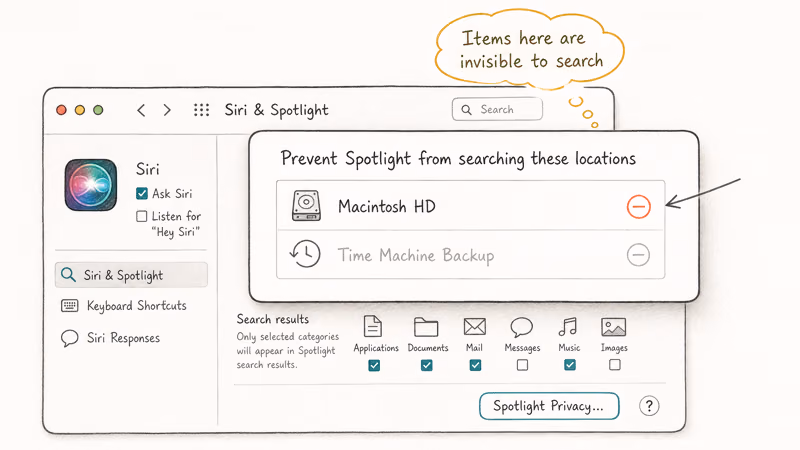
Task: Click the Images picture icon
Action: (613, 327)
